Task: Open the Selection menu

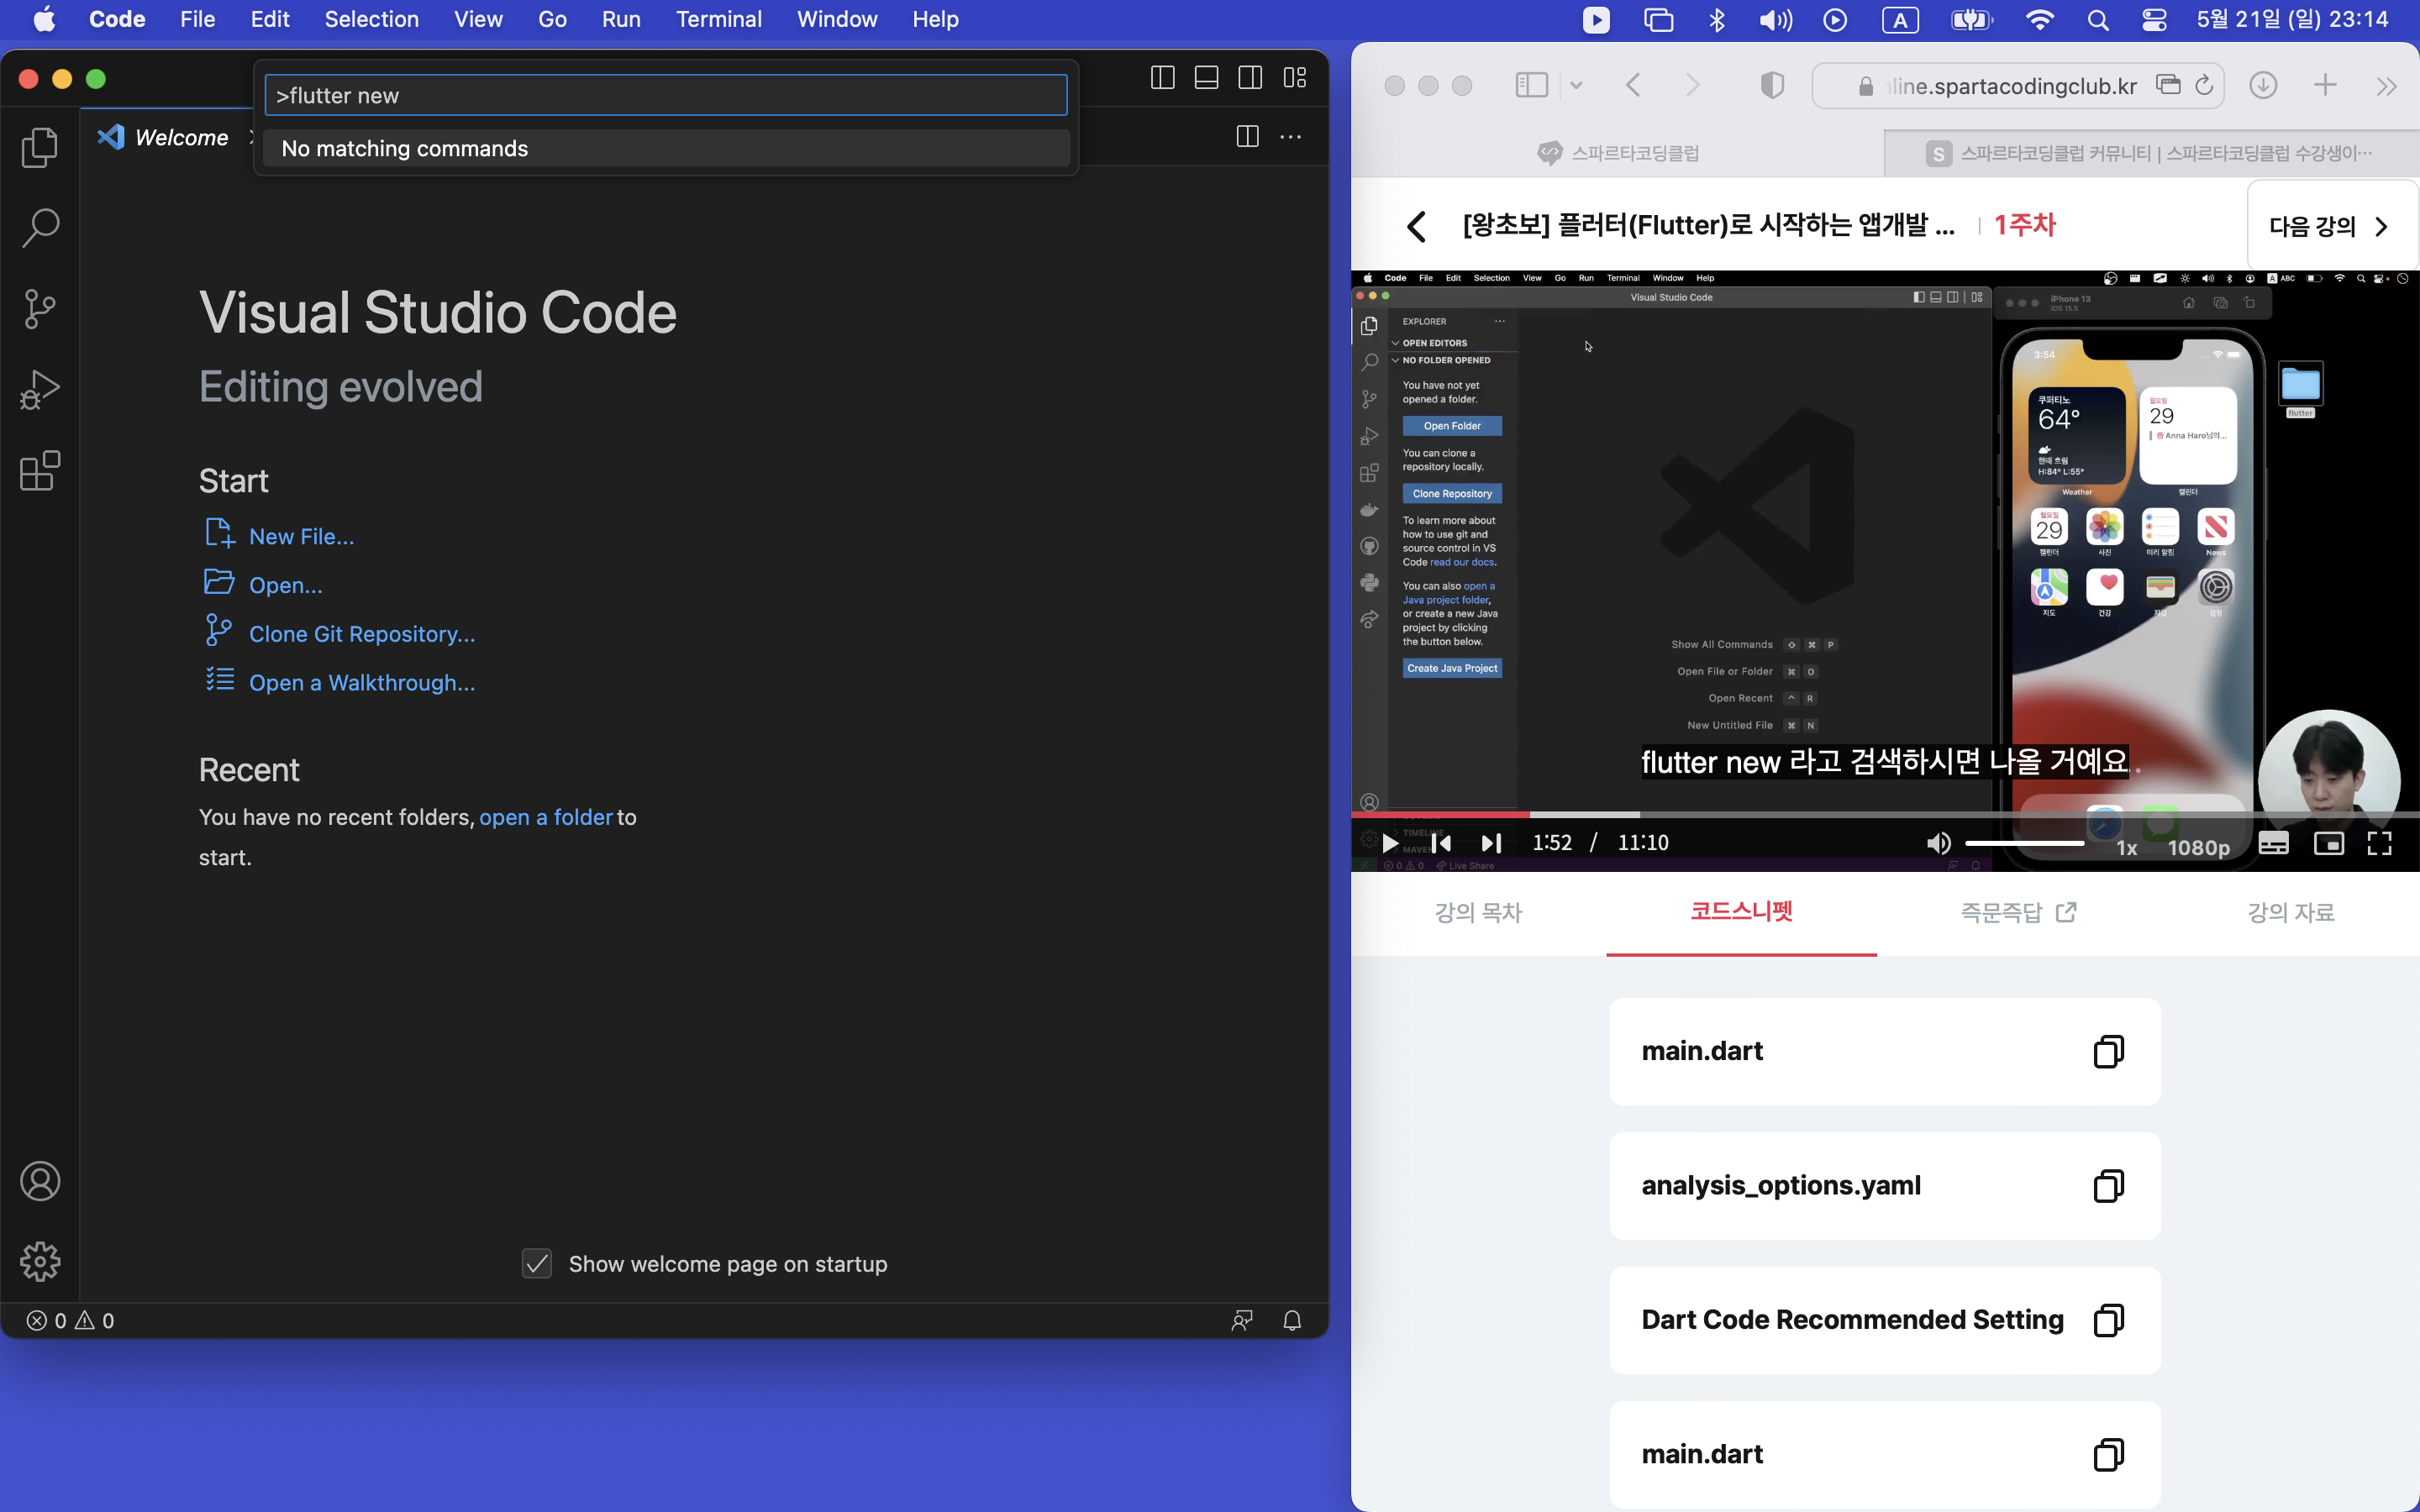Action: (x=372, y=19)
